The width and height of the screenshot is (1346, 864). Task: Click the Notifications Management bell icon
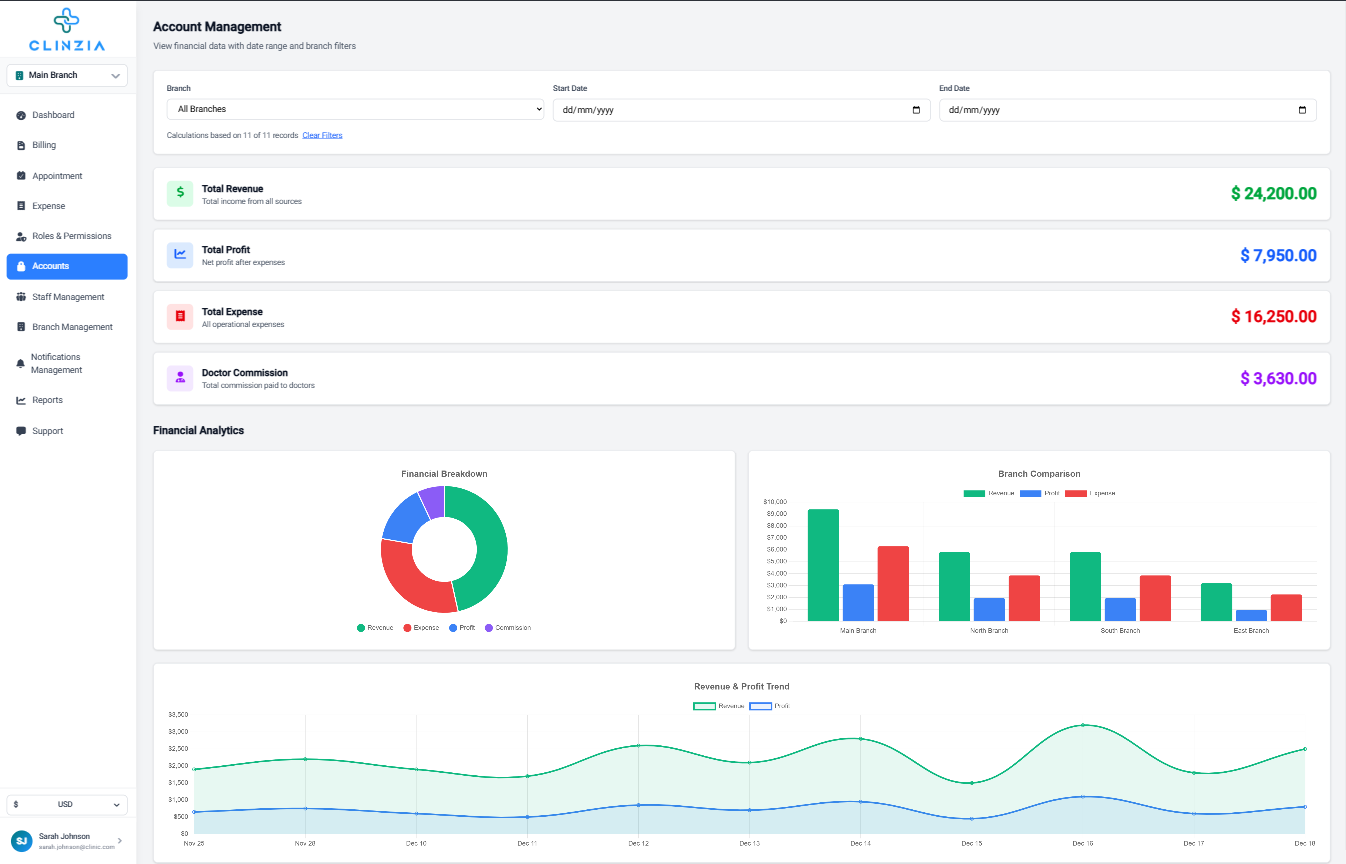[x=21, y=364]
